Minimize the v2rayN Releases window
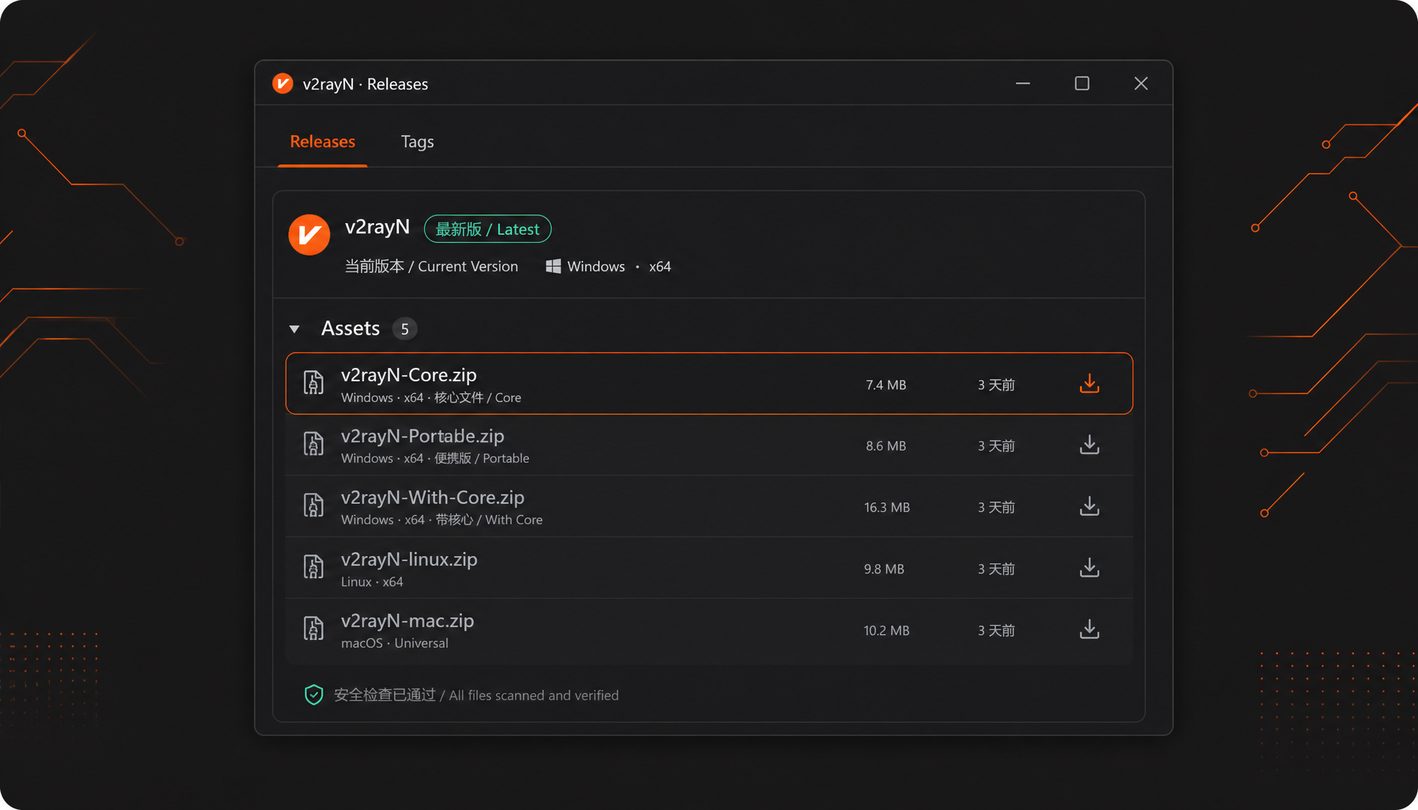 click(x=1023, y=83)
